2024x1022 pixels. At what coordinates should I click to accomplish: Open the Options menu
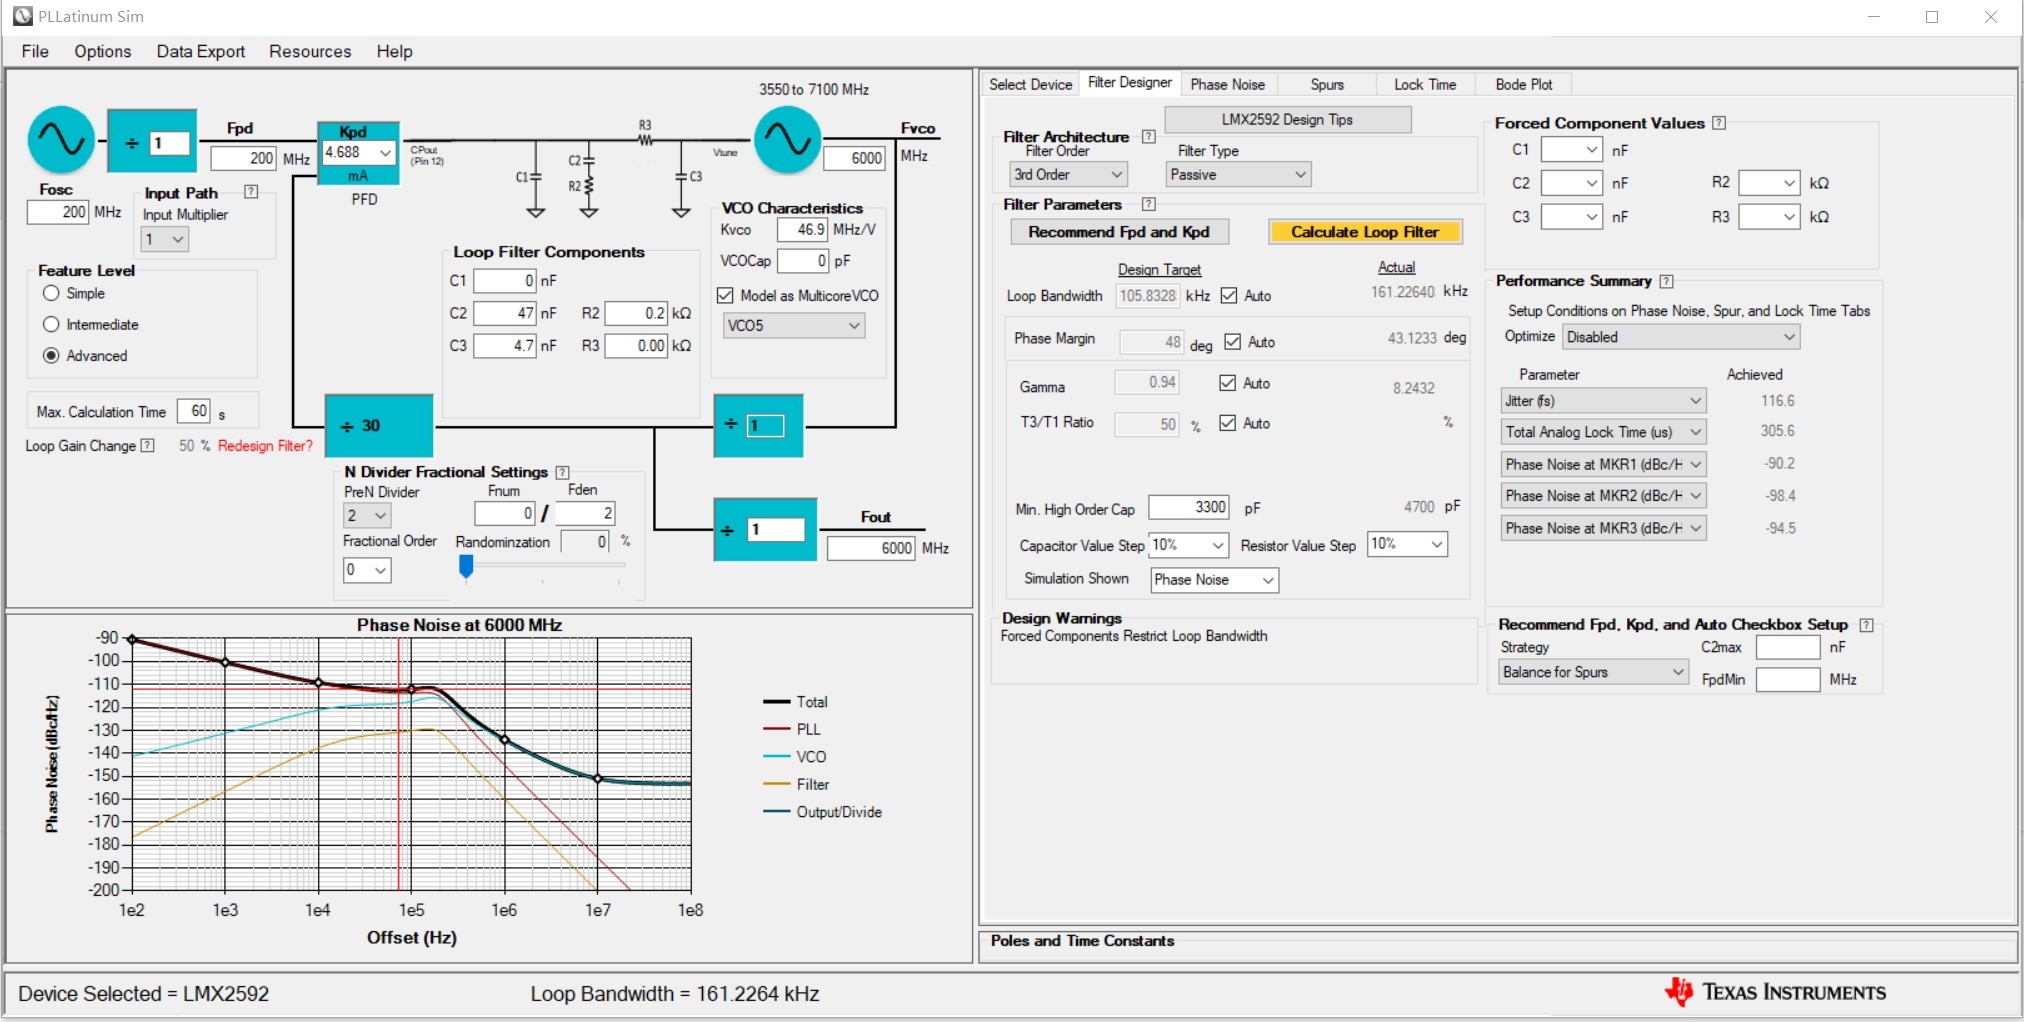(102, 51)
